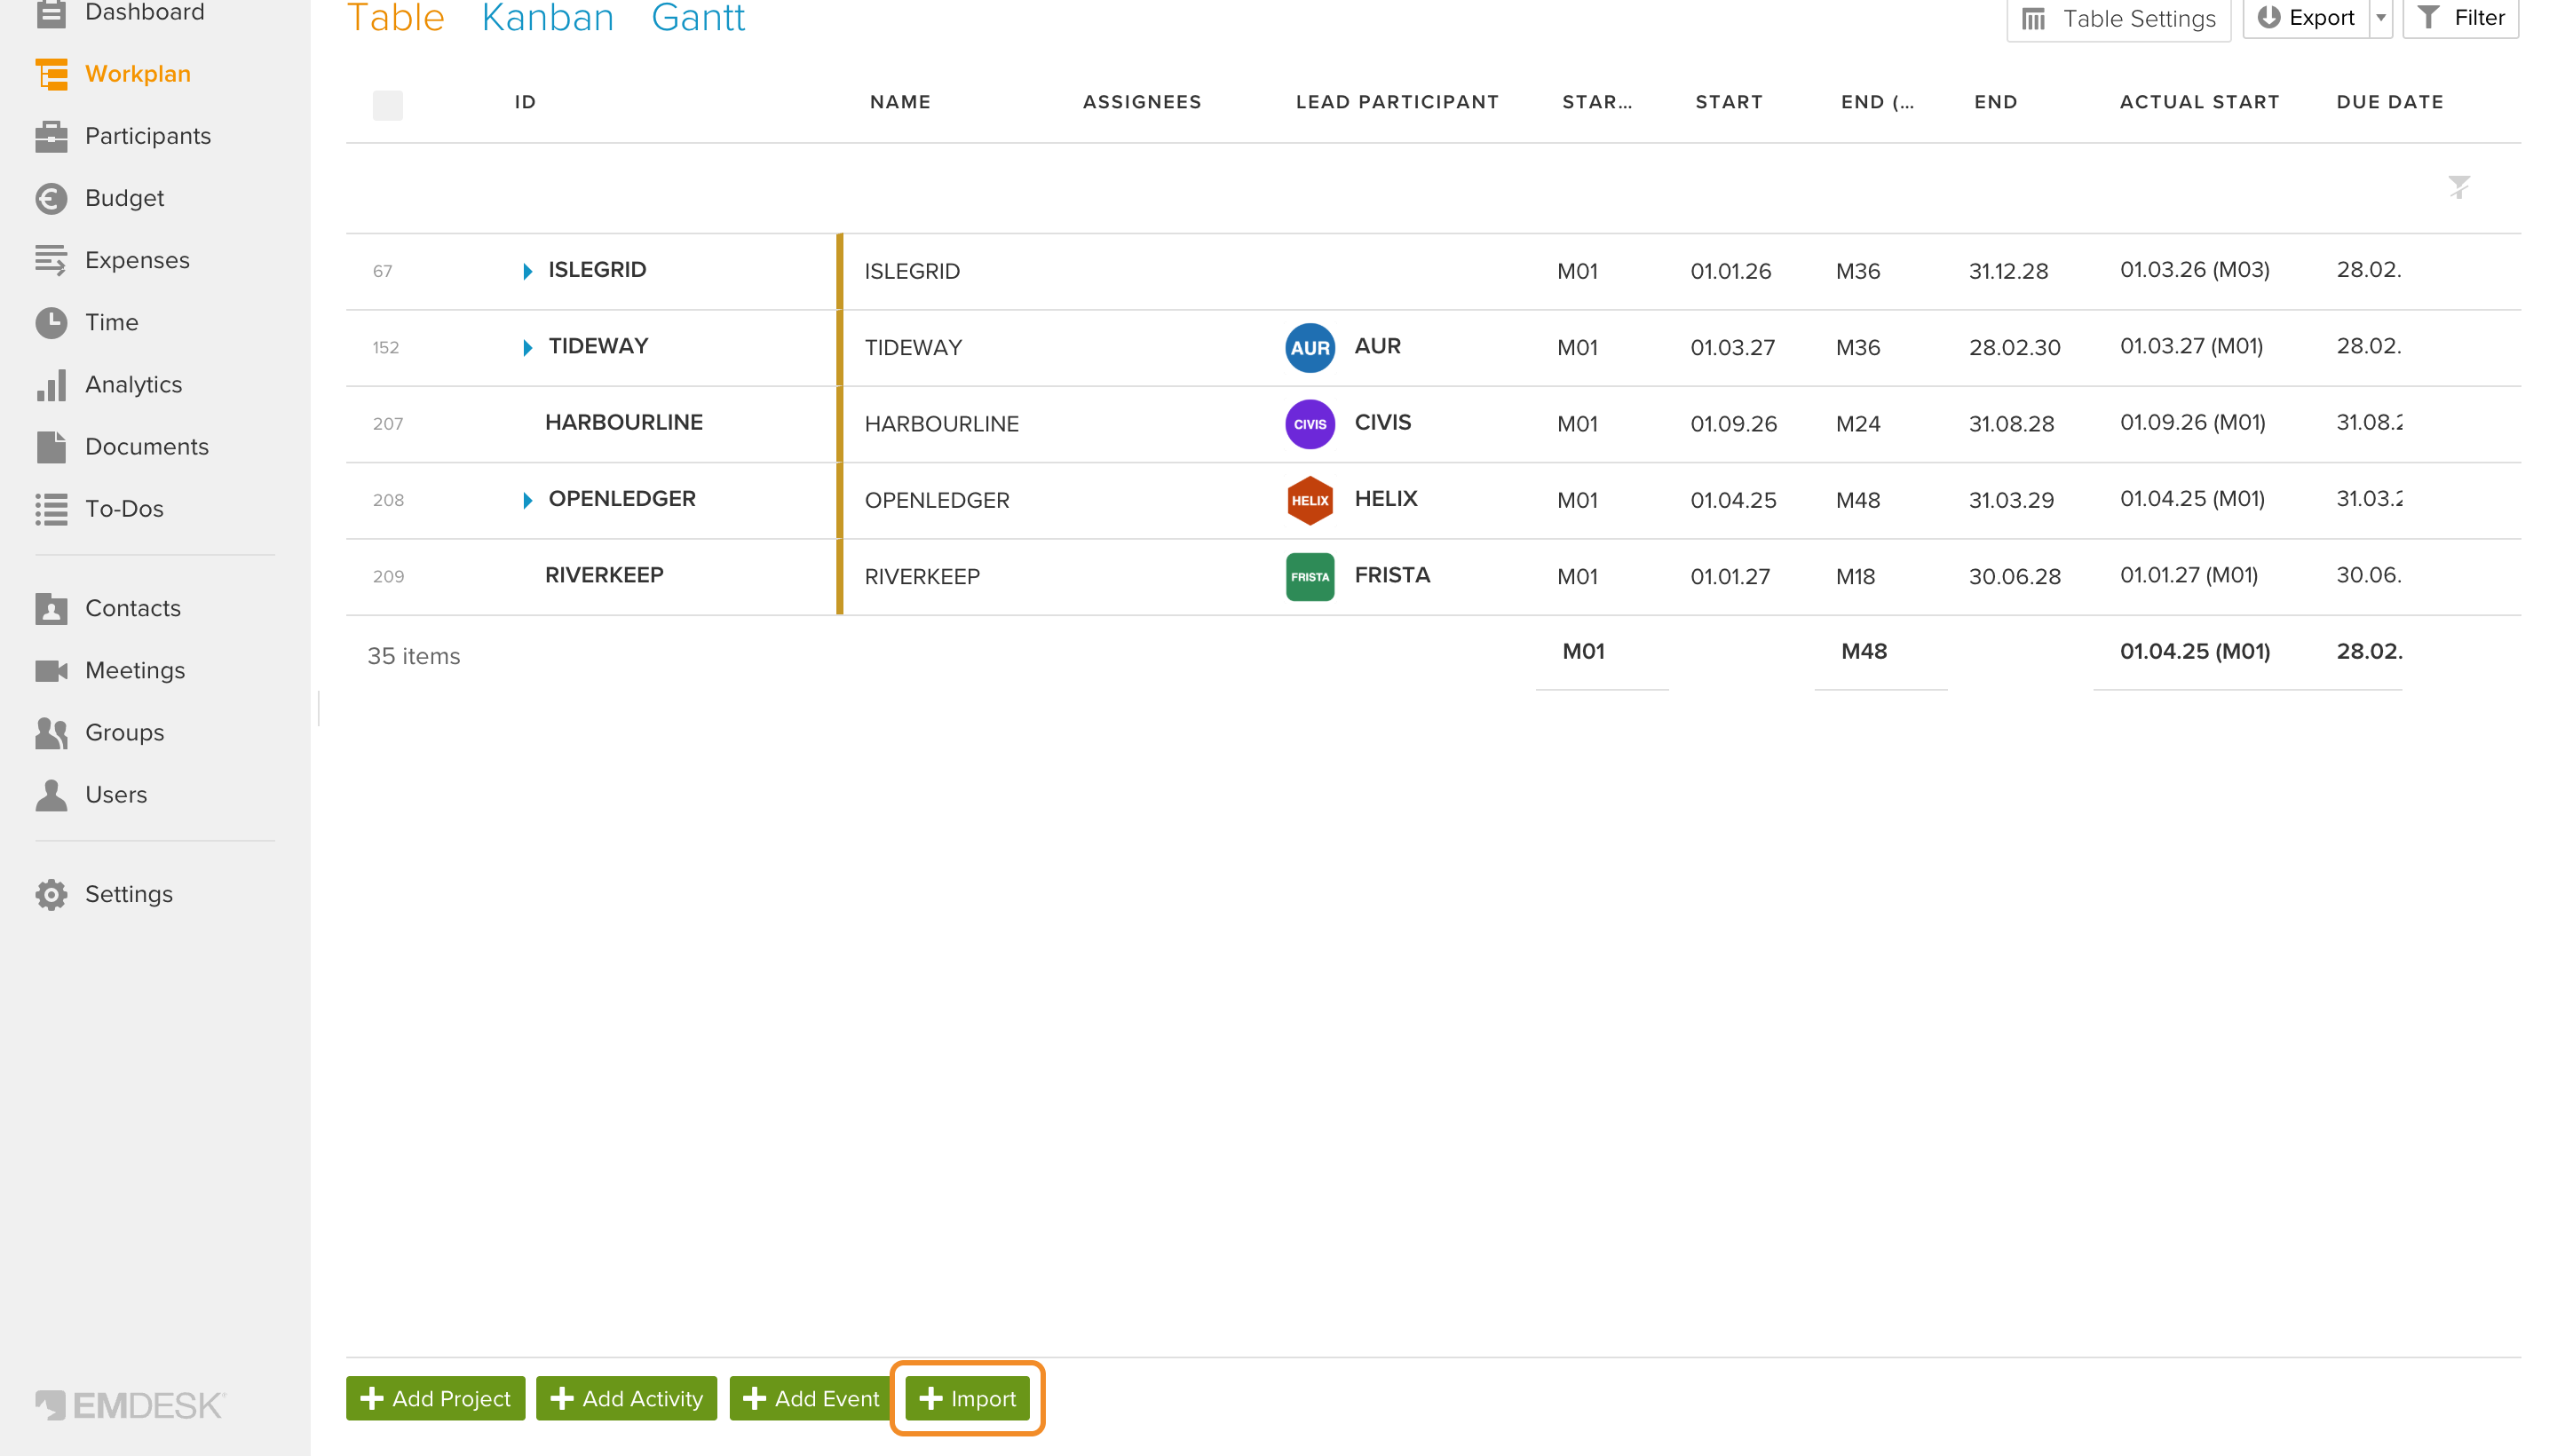The width and height of the screenshot is (2557, 1456).
Task: Click TIDEWAY end date 28.02.30
Action: 2014,347
